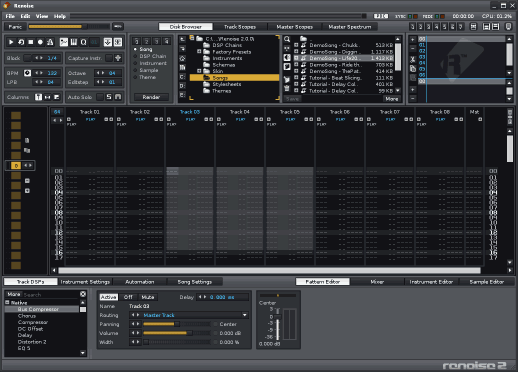The height and width of the screenshot is (372, 518).
Task: Stop playback with the Stop button
Action: coord(31,42)
